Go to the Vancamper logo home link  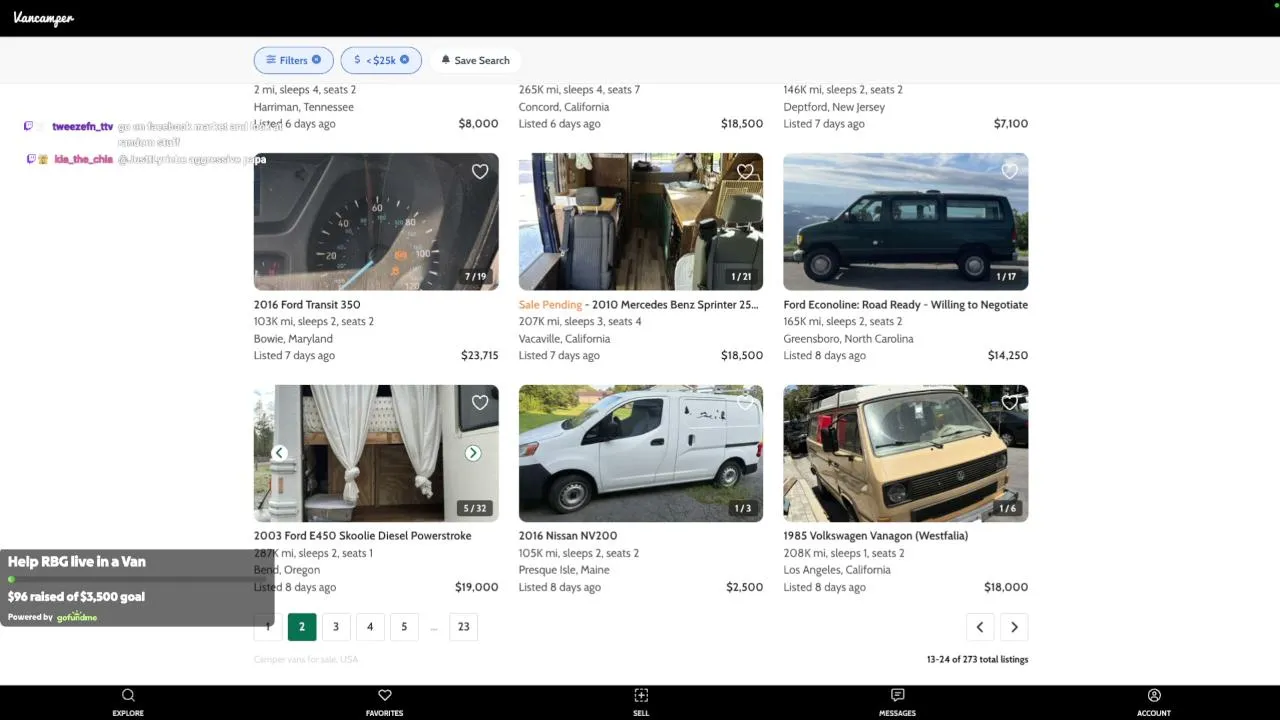[x=44, y=18]
